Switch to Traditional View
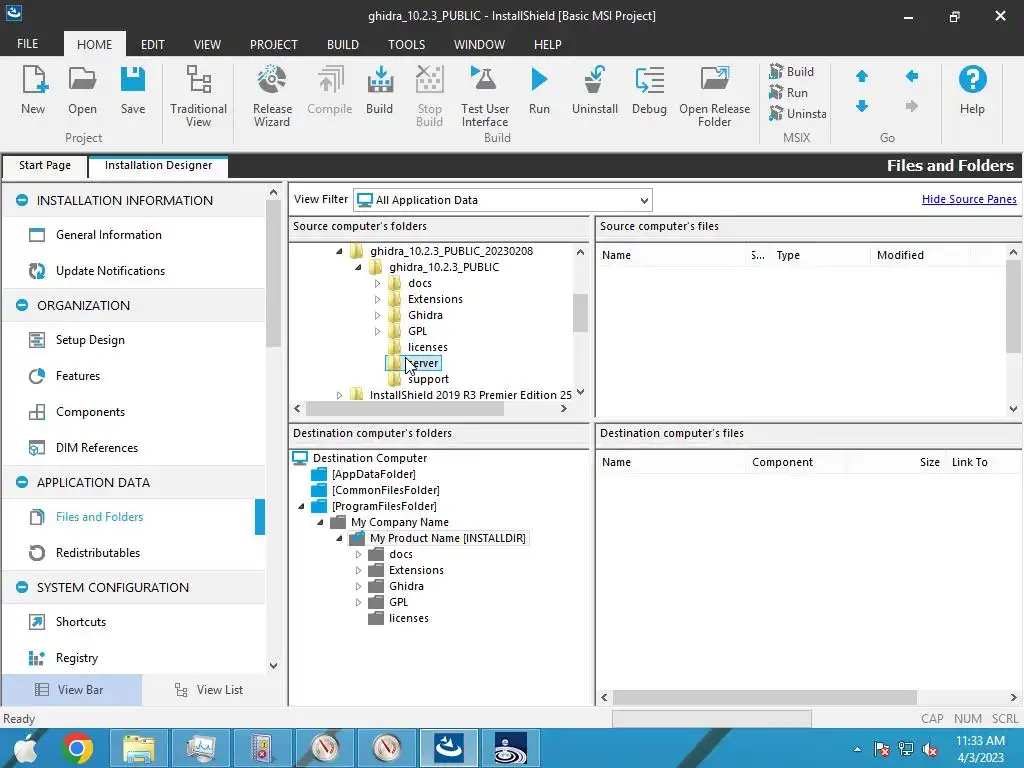This screenshot has height=768, width=1024. coord(199,96)
